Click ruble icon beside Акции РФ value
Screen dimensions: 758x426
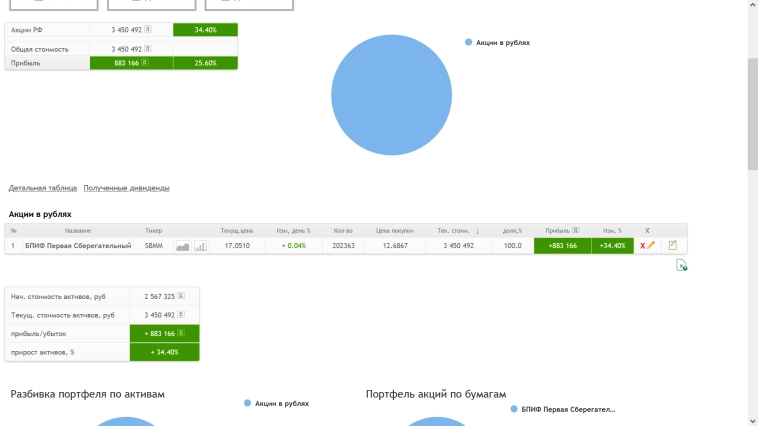pos(148,30)
